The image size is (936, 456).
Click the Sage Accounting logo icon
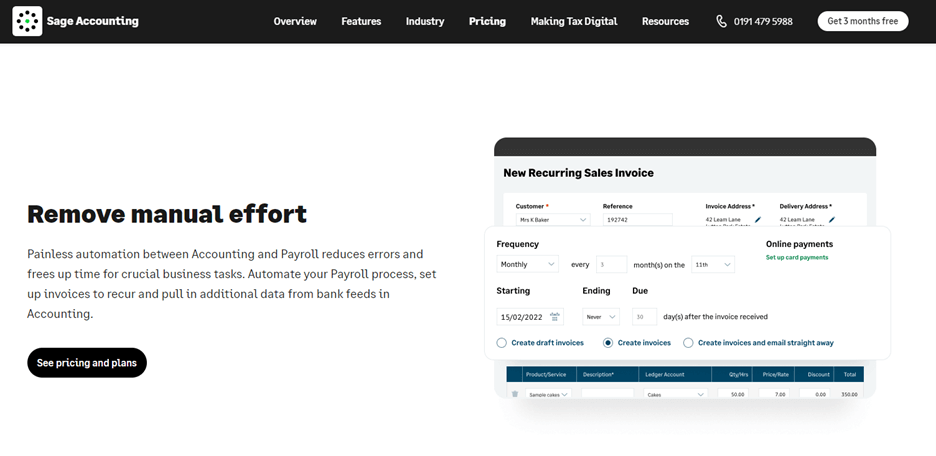(27, 21)
